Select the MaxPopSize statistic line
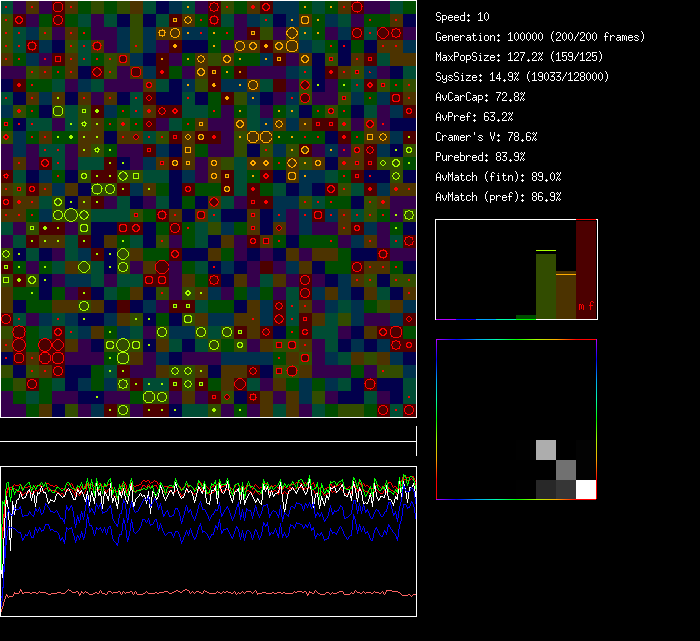 point(518,57)
